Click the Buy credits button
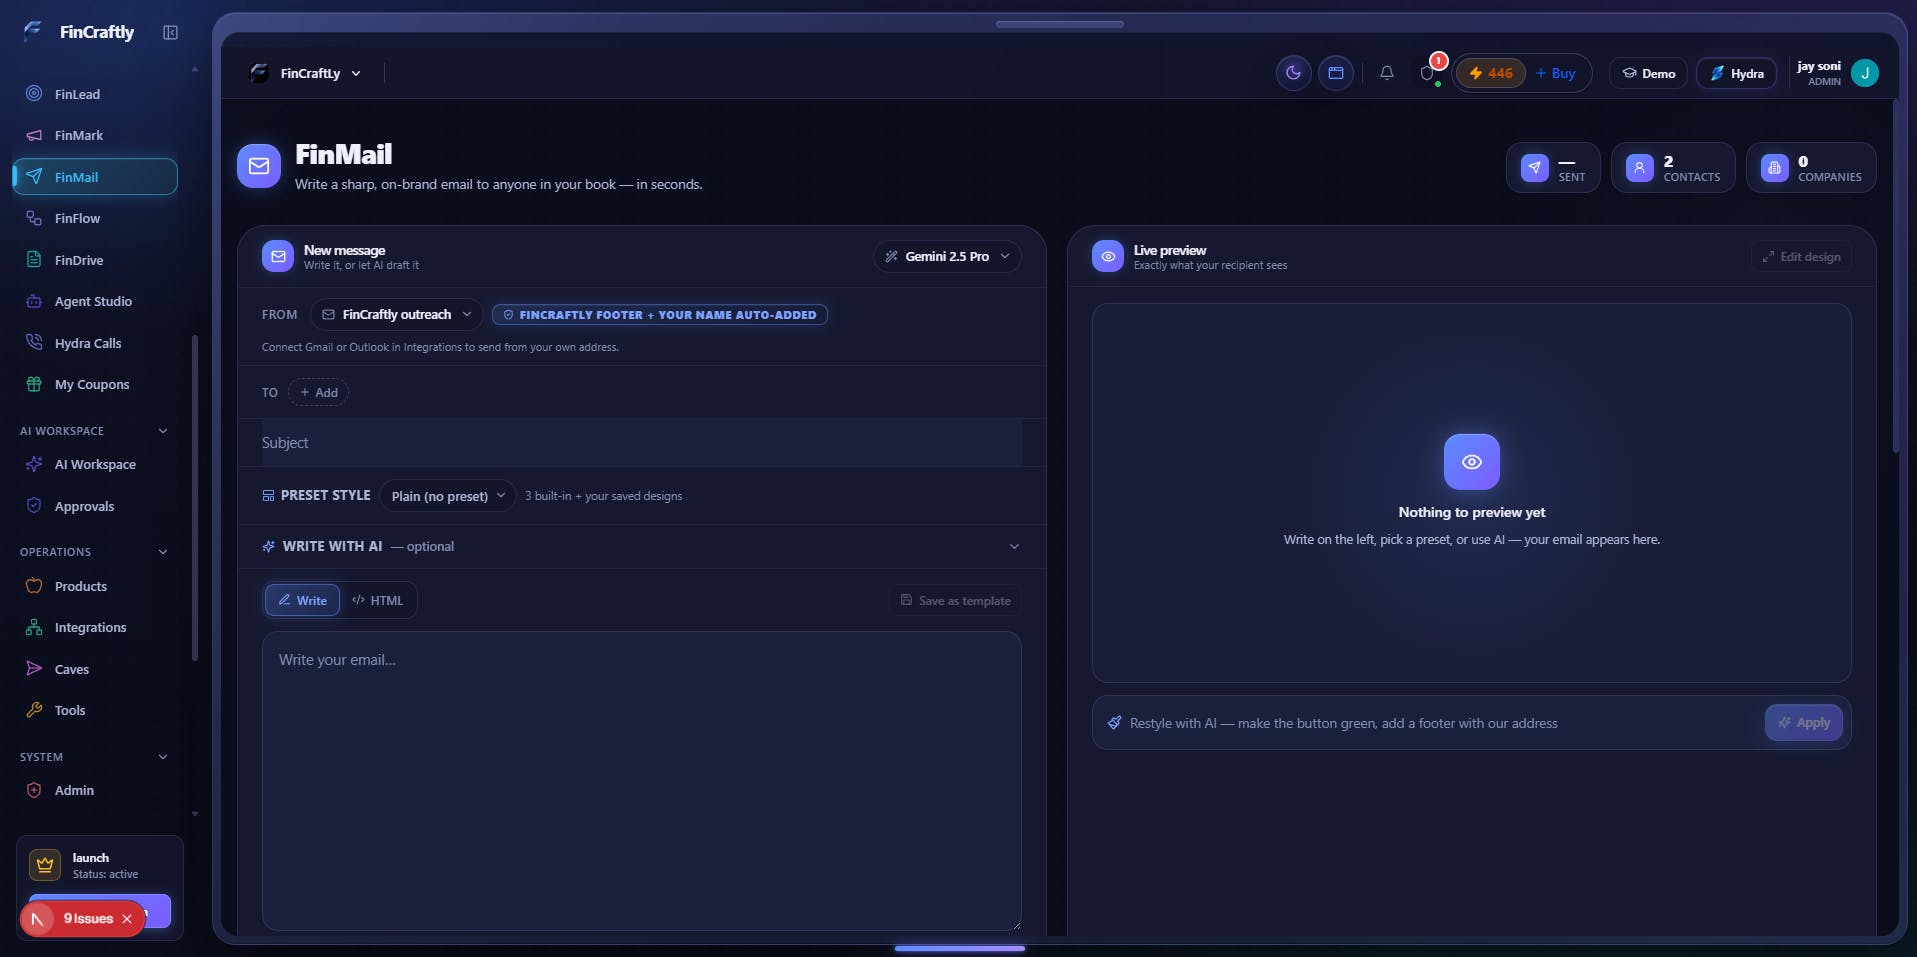The height and width of the screenshot is (957, 1917). click(x=1556, y=73)
